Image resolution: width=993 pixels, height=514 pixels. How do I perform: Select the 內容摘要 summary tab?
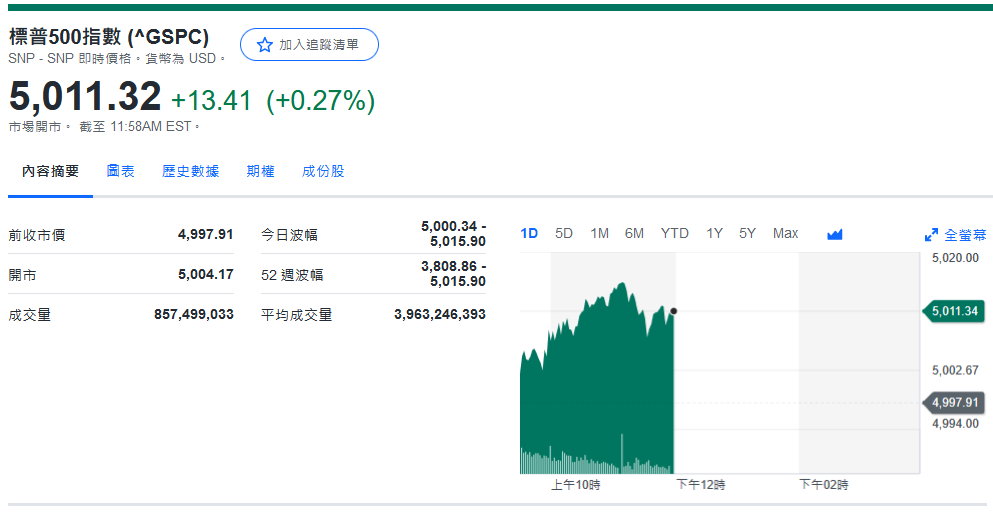coord(50,171)
